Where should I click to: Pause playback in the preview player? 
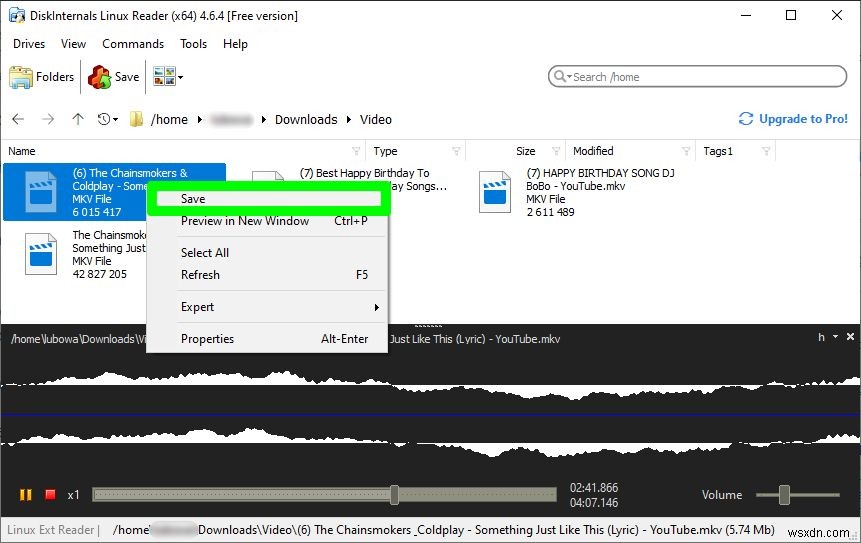pos(25,495)
